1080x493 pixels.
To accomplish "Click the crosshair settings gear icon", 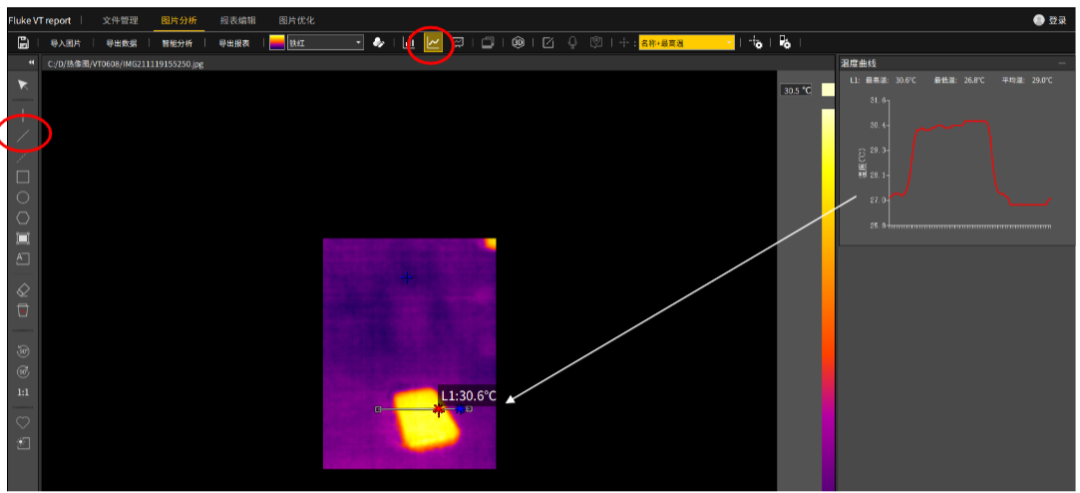I will click(756, 43).
